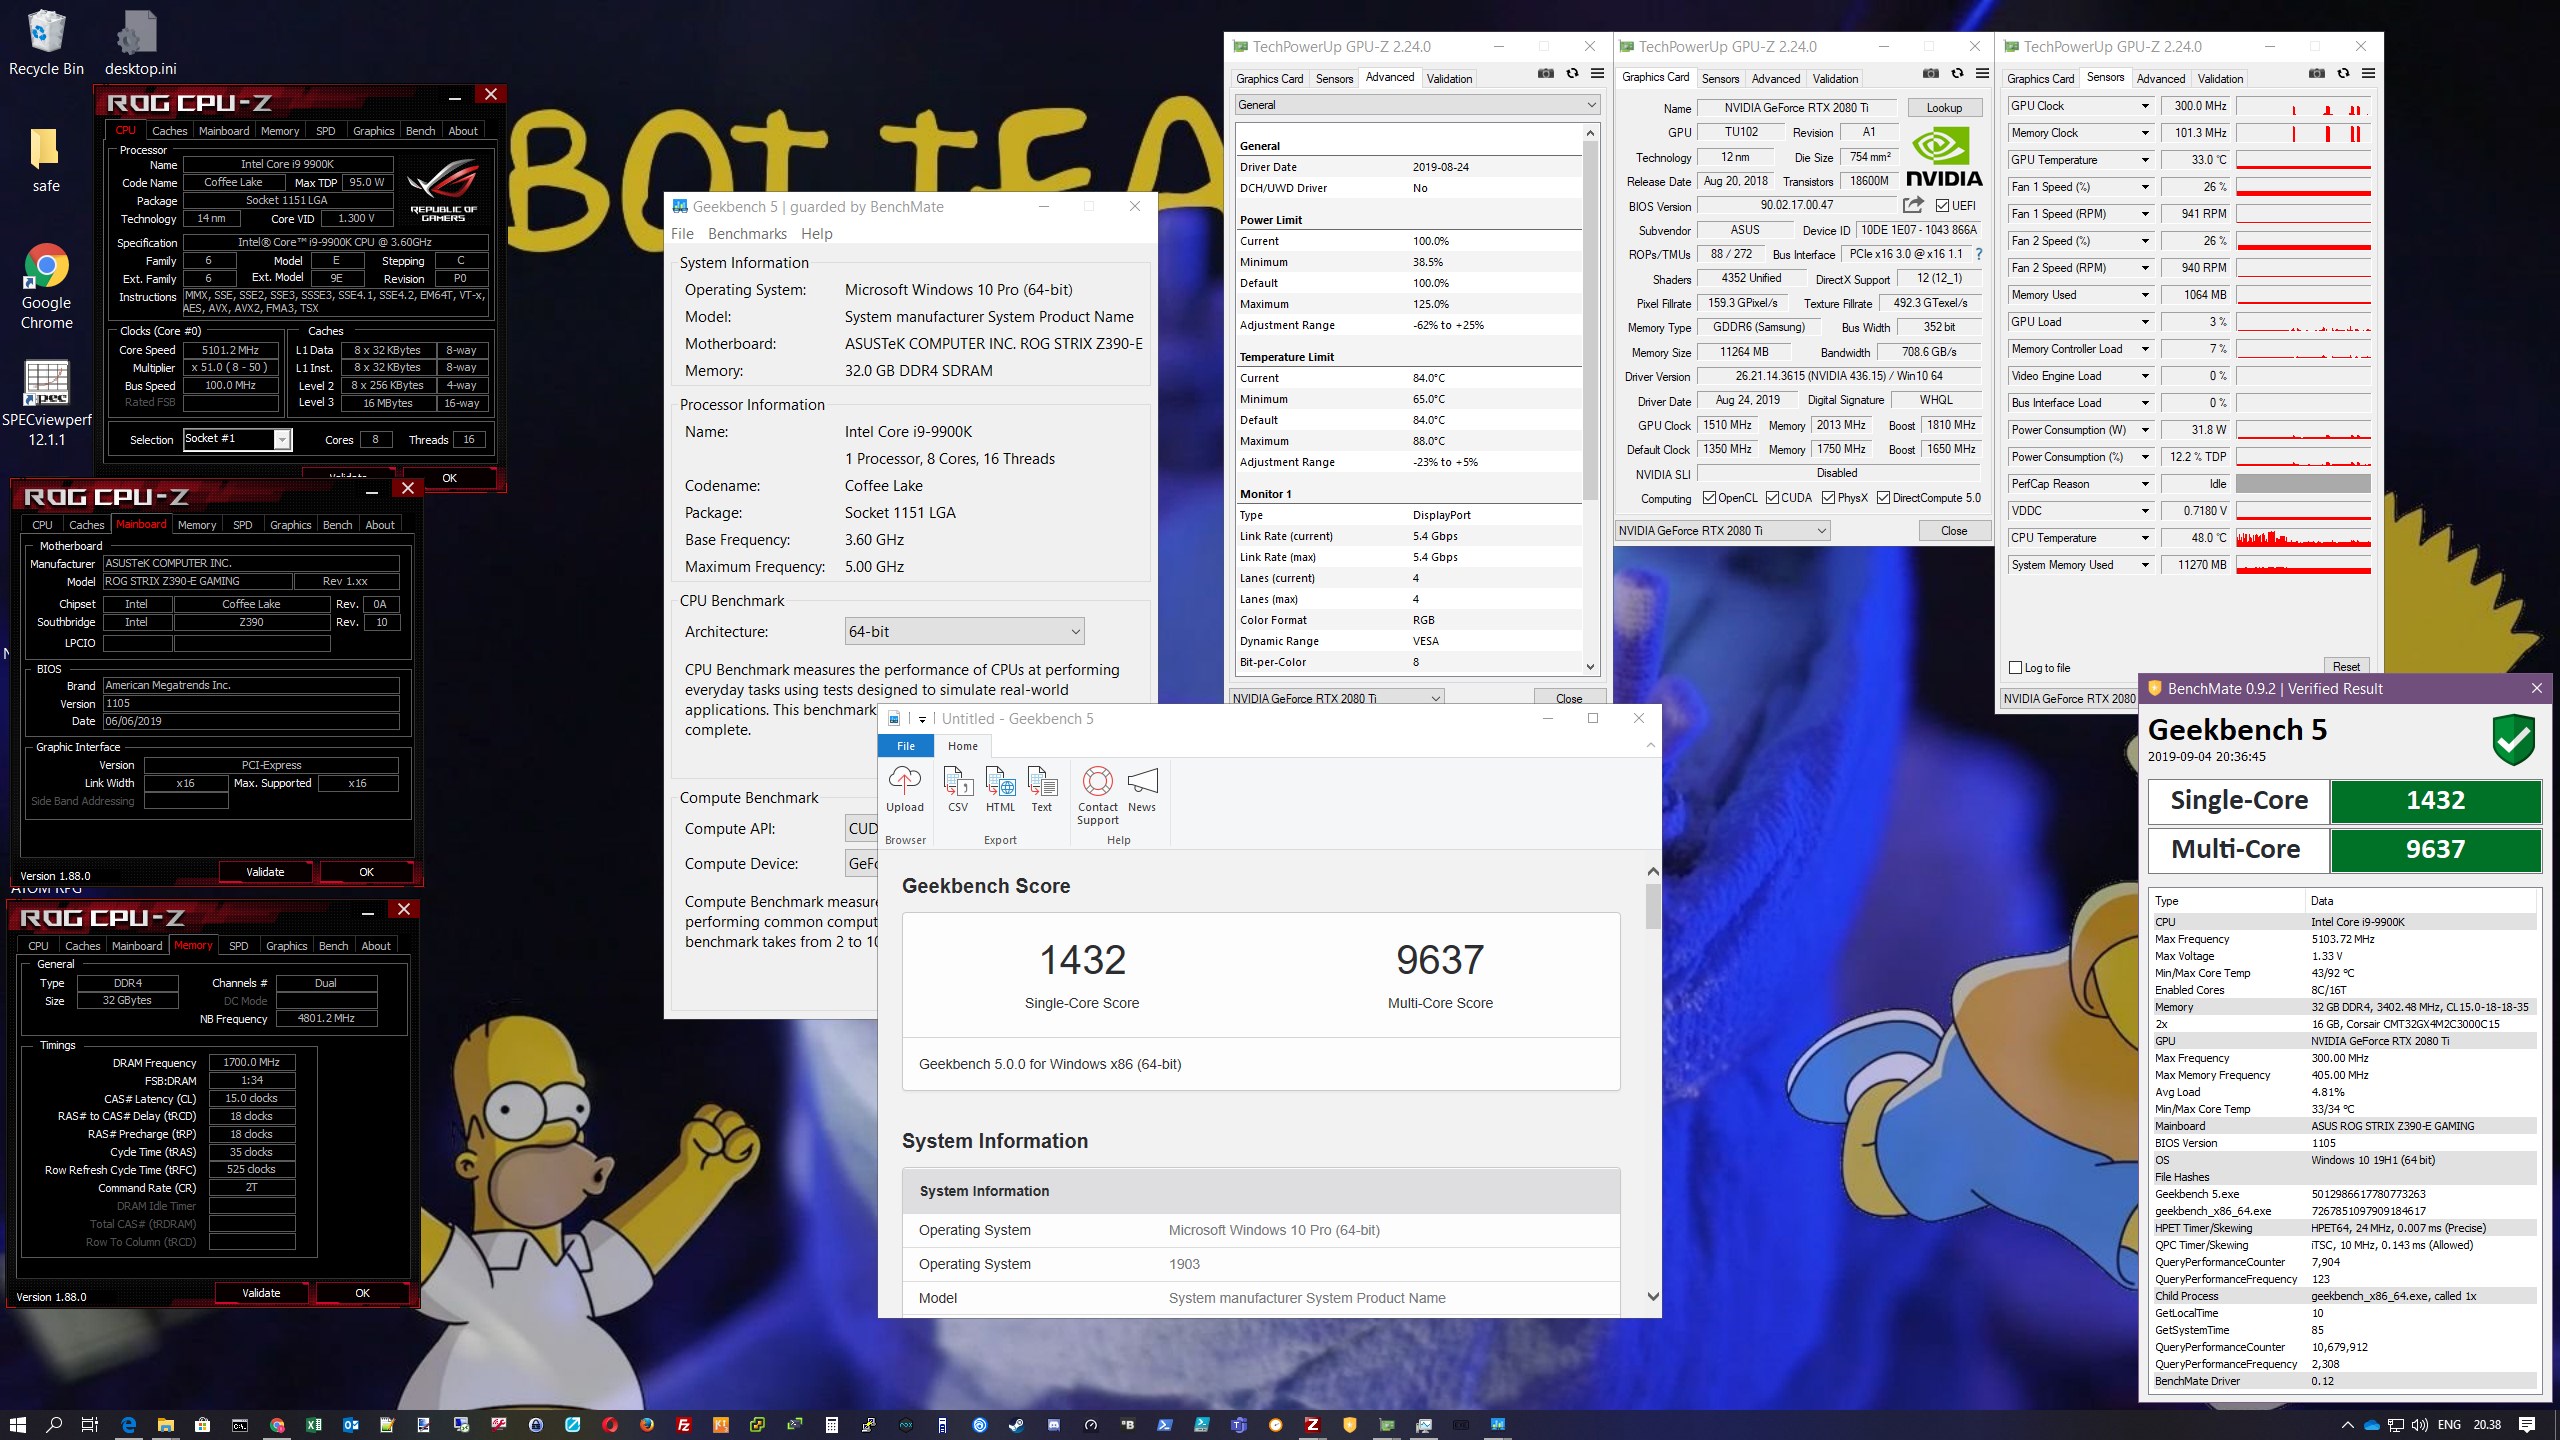Image resolution: width=2560 pixels, height=1440 pixels.
Task: Click the BIOS share/export arrow icon in GPU-Z
Action: coord(1913,205)
